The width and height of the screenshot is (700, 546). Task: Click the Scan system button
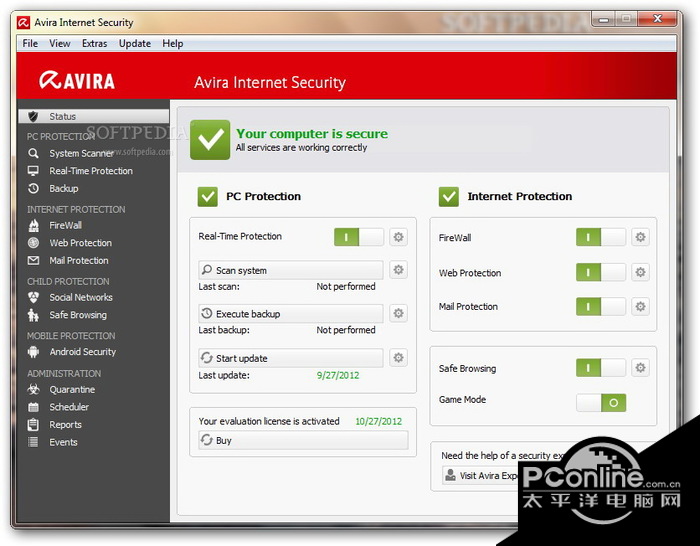click(x=291, y=270)
